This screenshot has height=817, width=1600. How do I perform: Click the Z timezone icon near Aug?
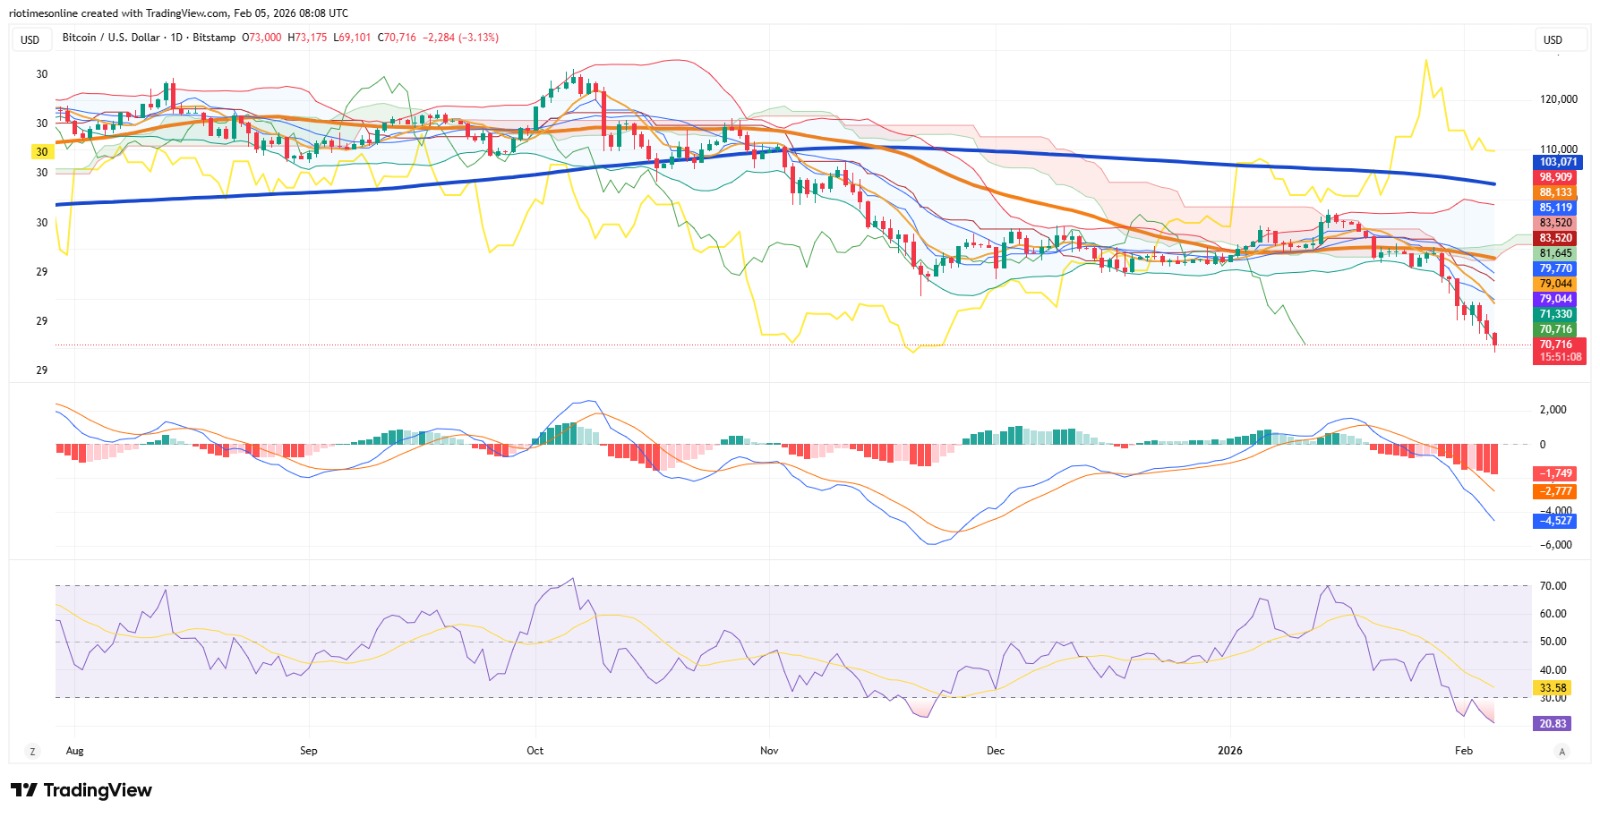click(32, 751)
